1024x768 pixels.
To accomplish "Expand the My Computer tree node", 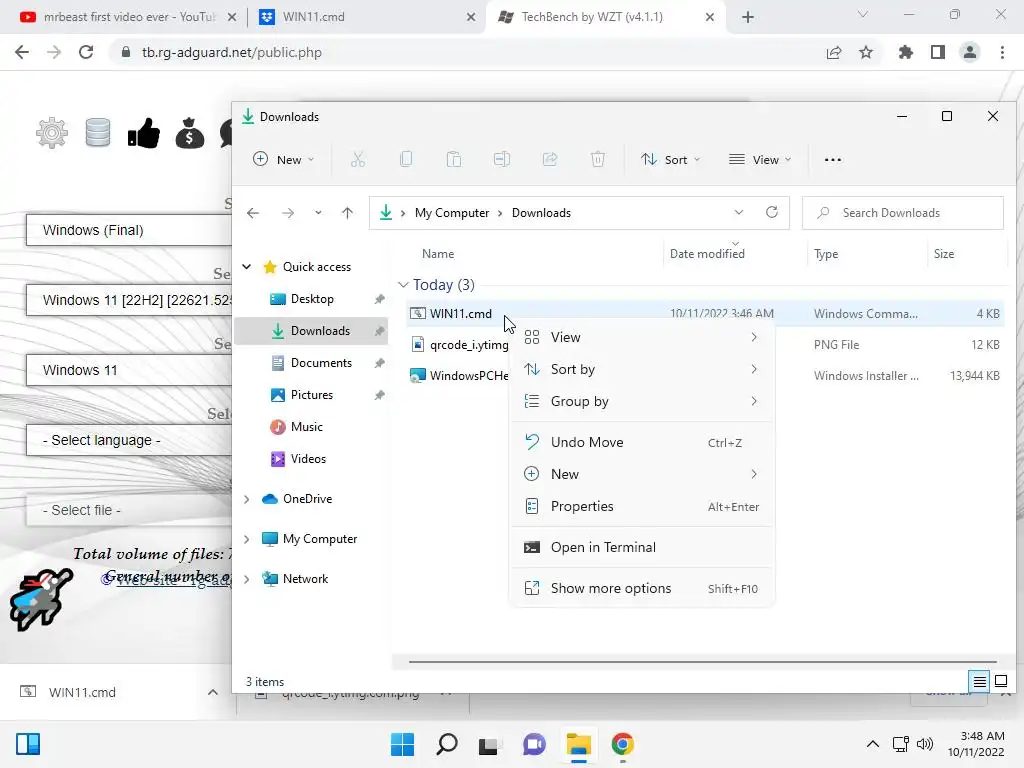I will pyautogui.click(x=247, y=539).
